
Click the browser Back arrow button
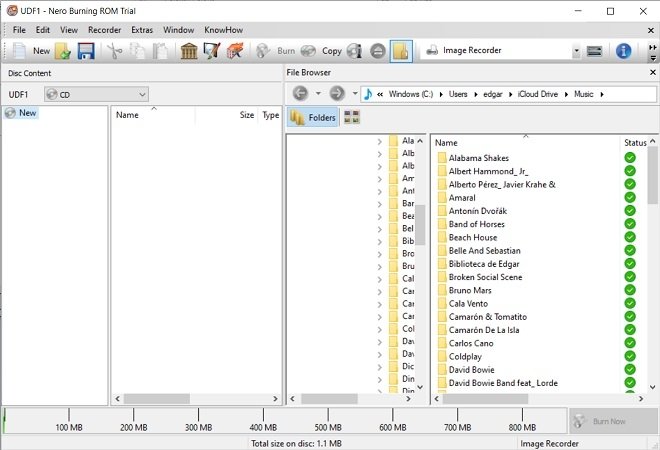(300, 93)
